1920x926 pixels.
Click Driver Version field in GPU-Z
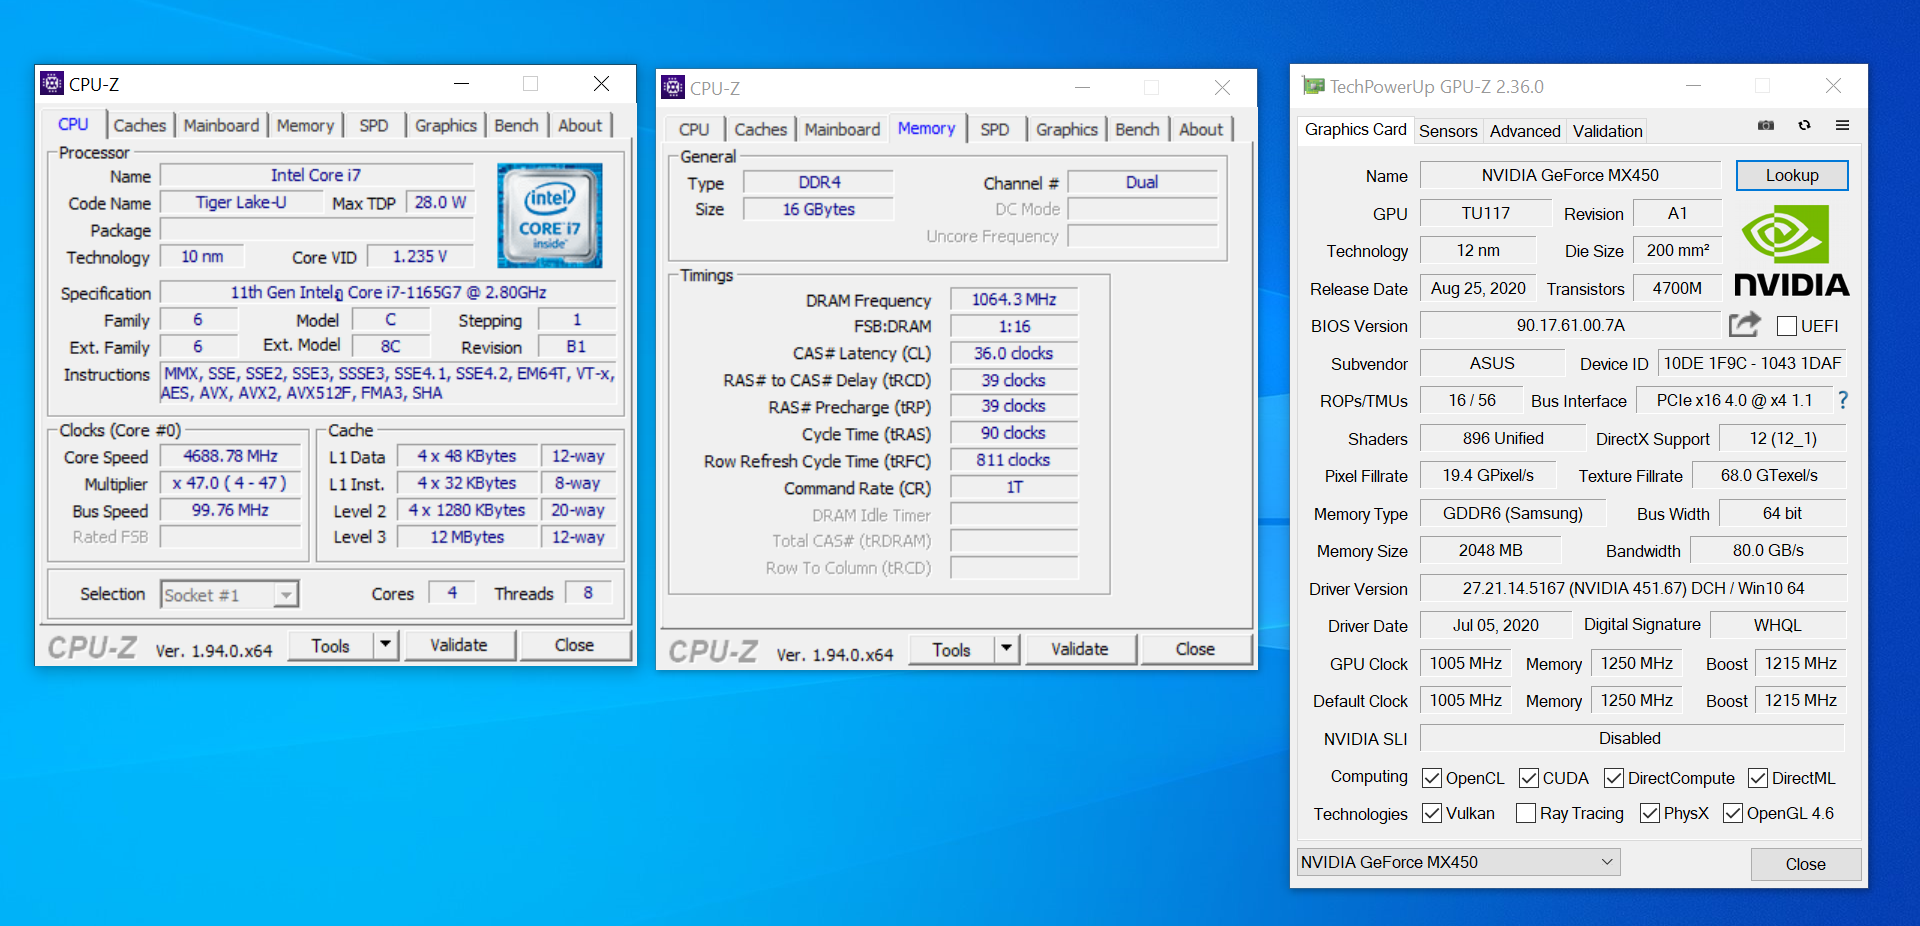click(x=1633, y=588)
